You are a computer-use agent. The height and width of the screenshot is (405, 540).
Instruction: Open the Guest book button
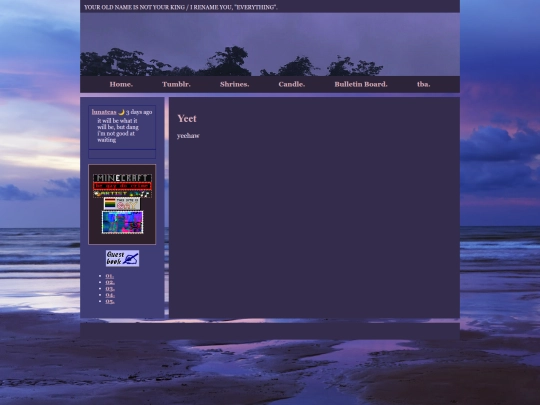[122, 258]
